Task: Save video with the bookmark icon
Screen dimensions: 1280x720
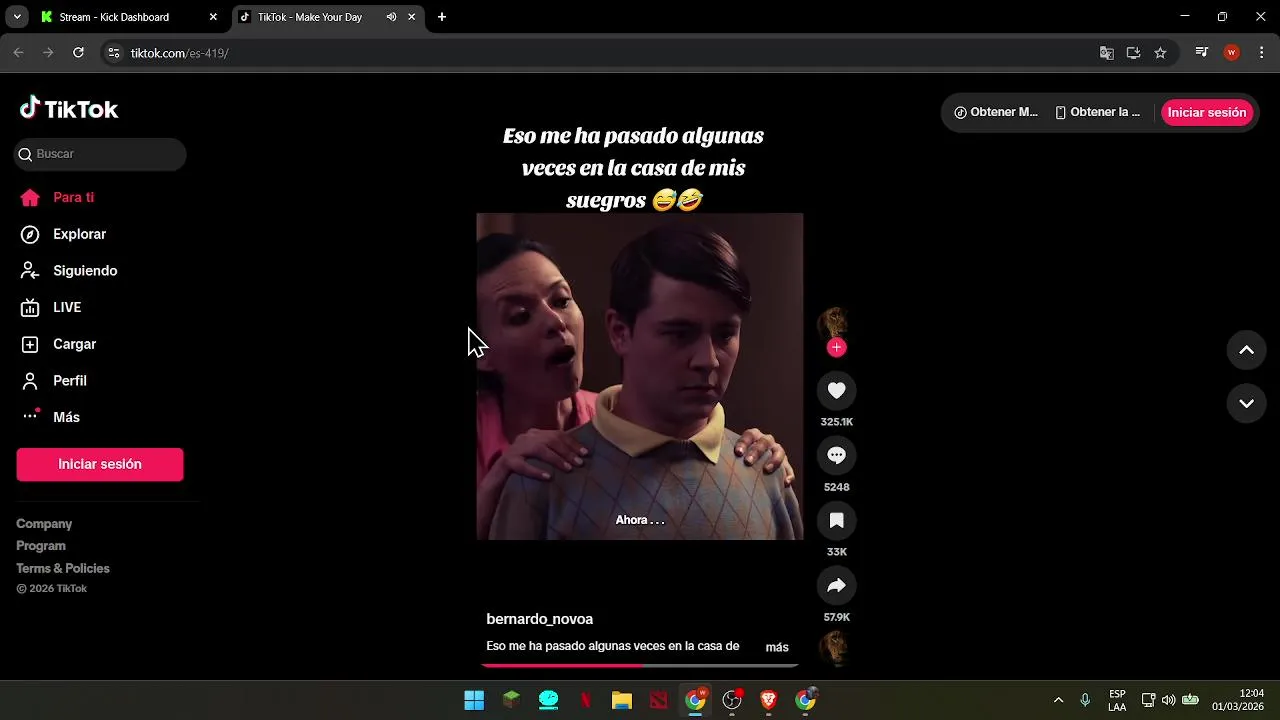Action: 837,520
